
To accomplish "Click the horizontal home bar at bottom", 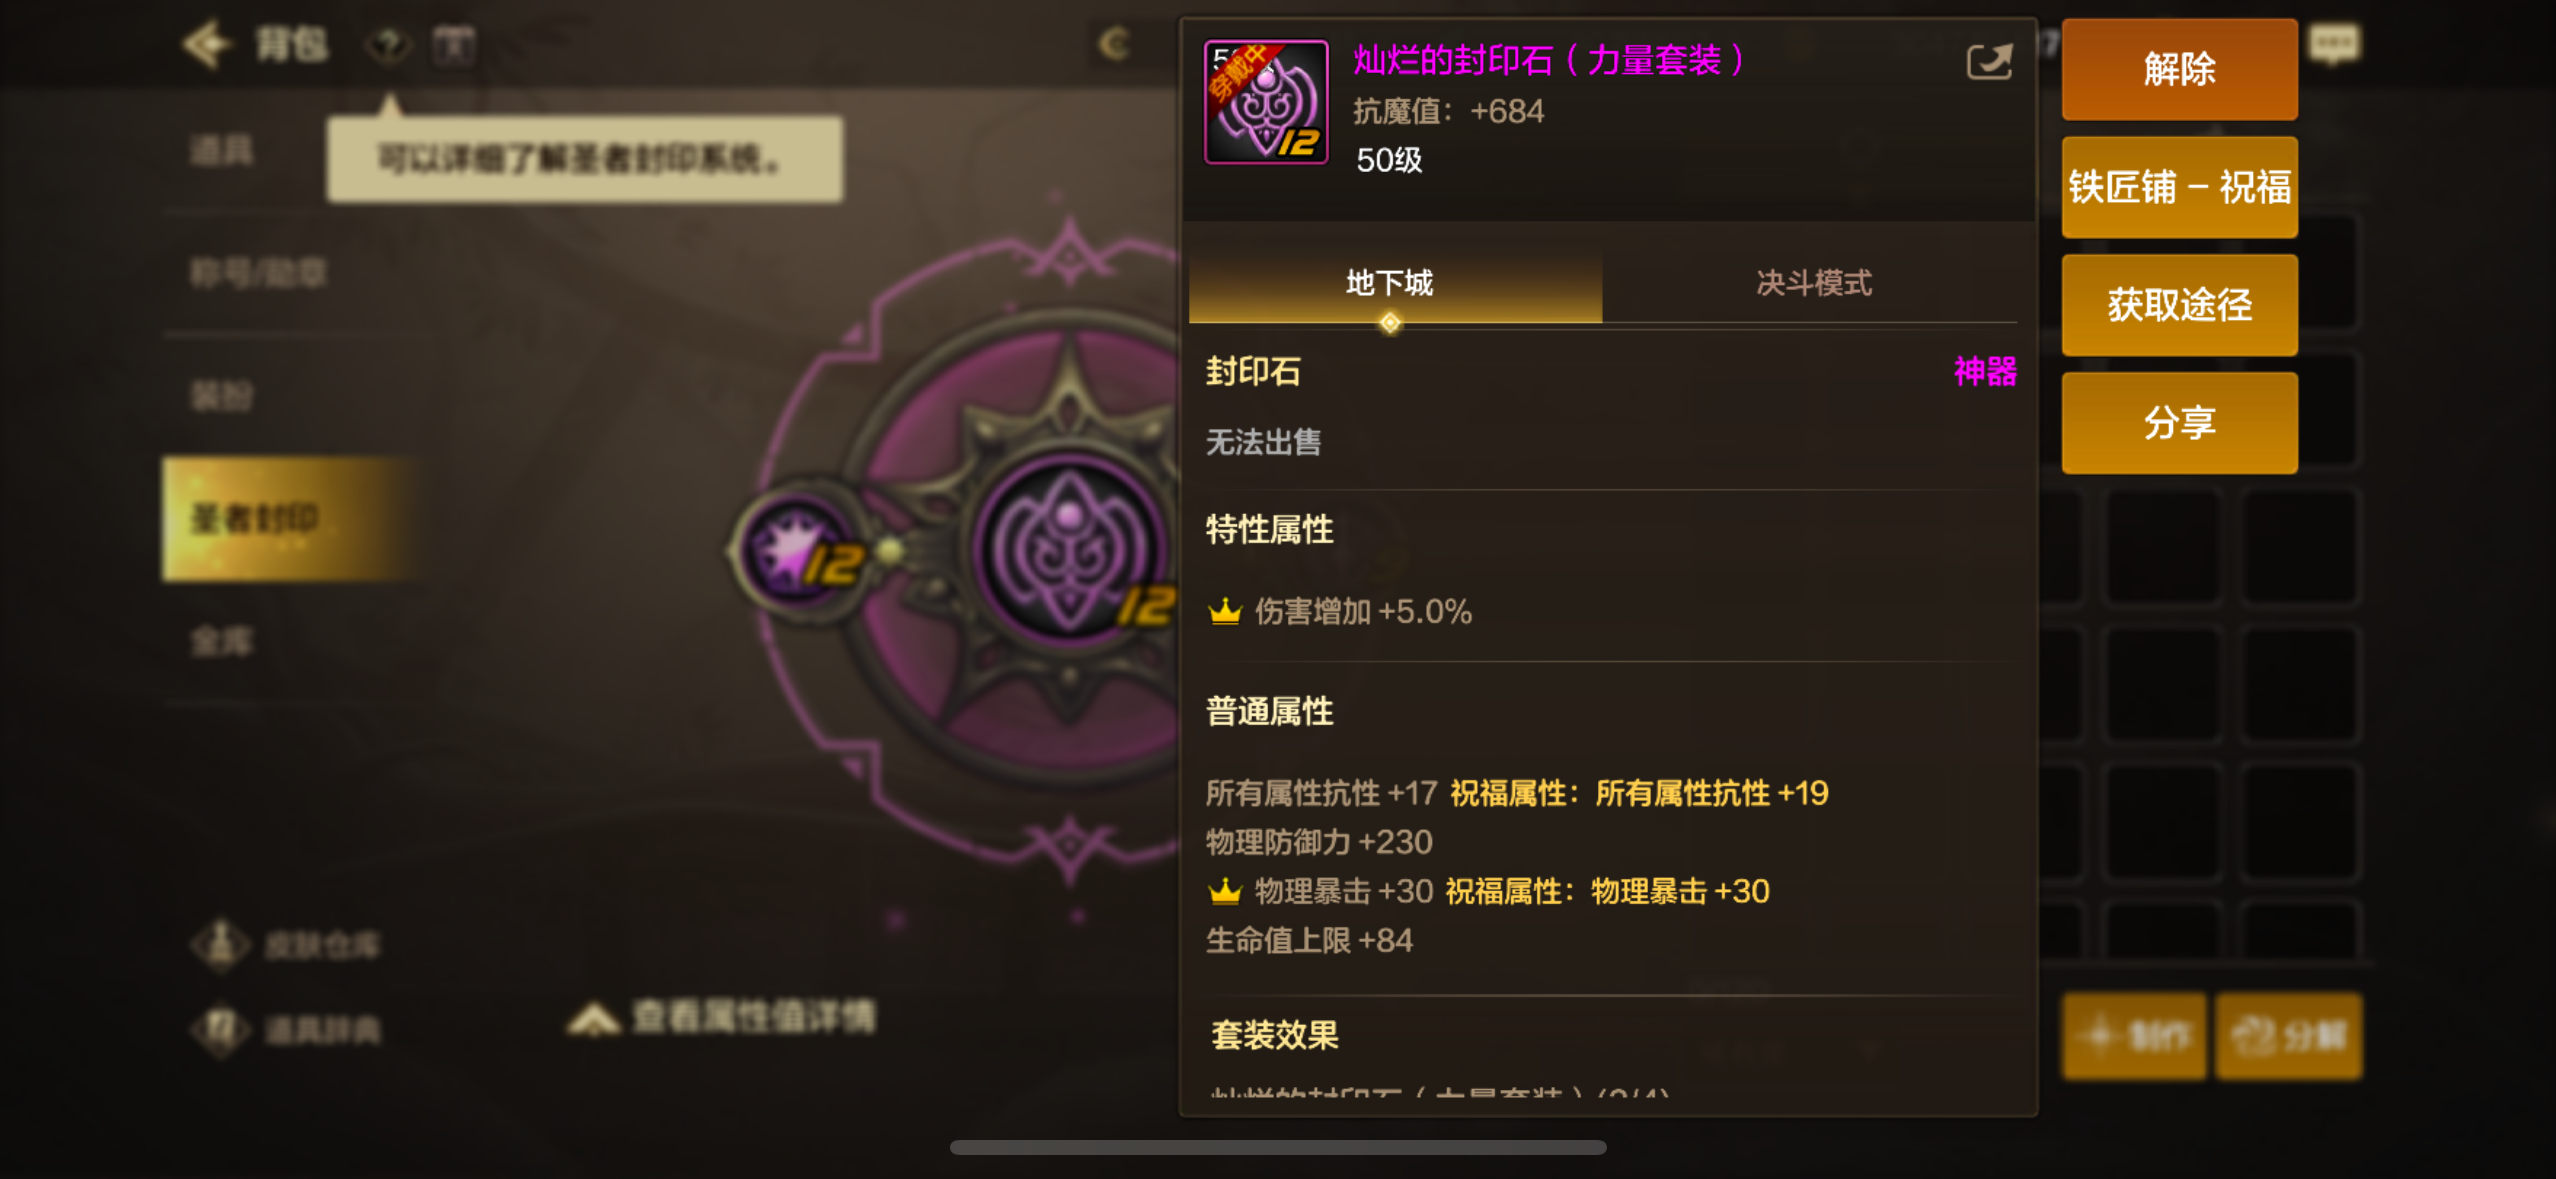I will (x=1278, y=1147).
